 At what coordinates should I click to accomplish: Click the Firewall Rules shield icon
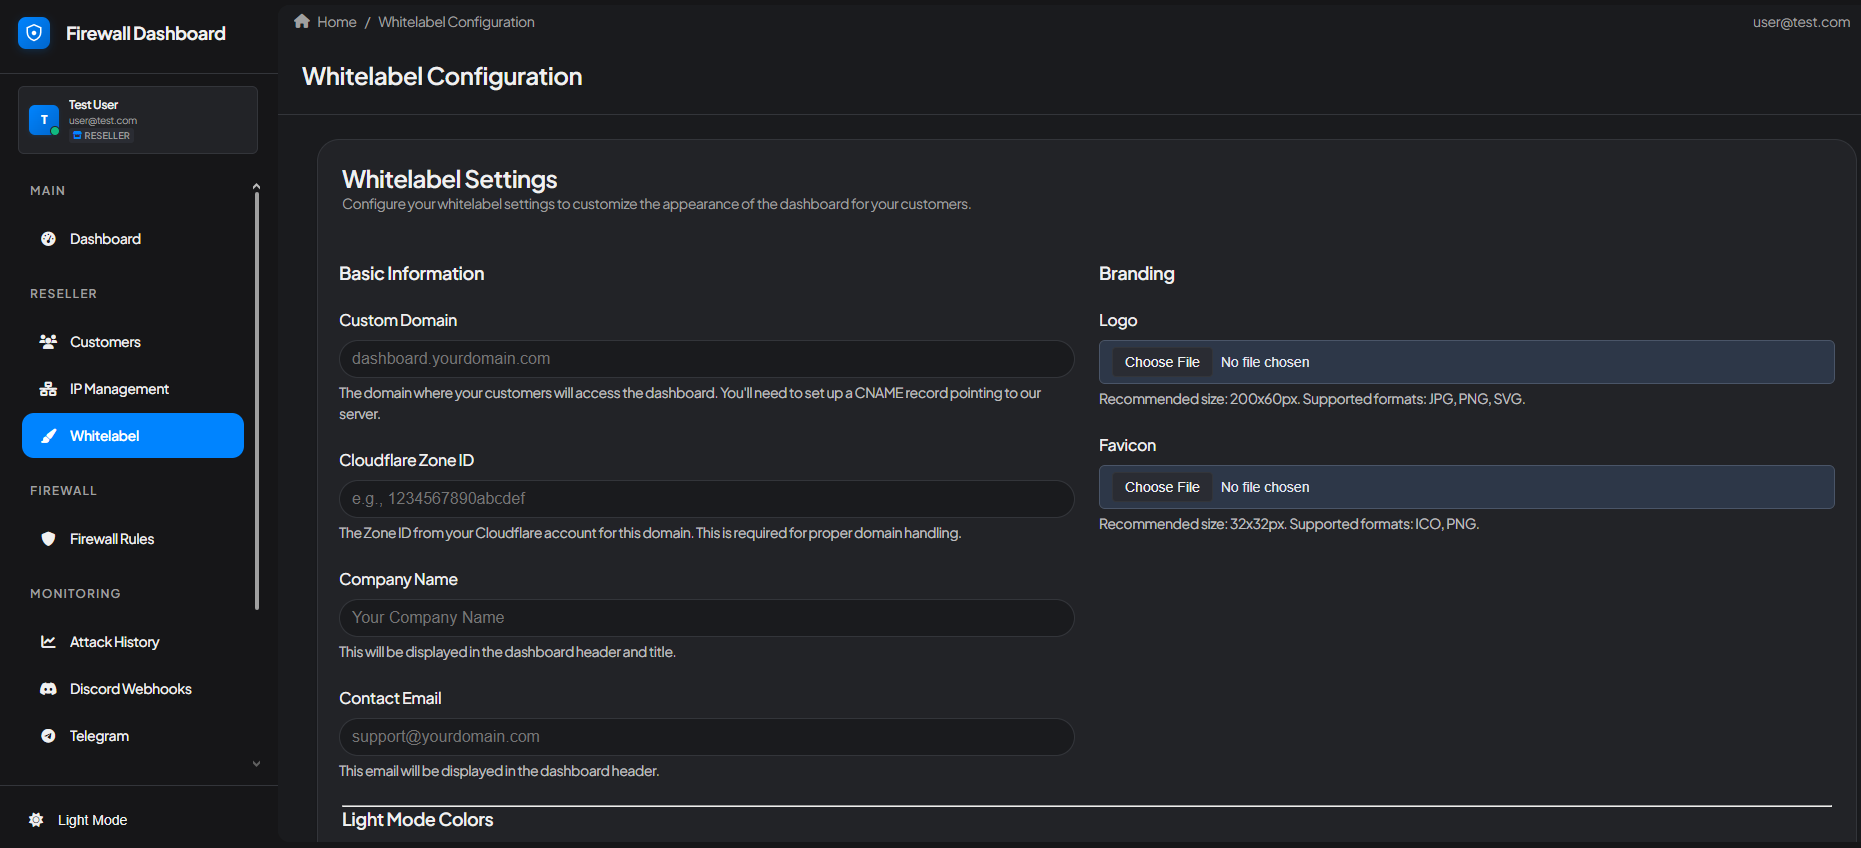click(48, 539)
